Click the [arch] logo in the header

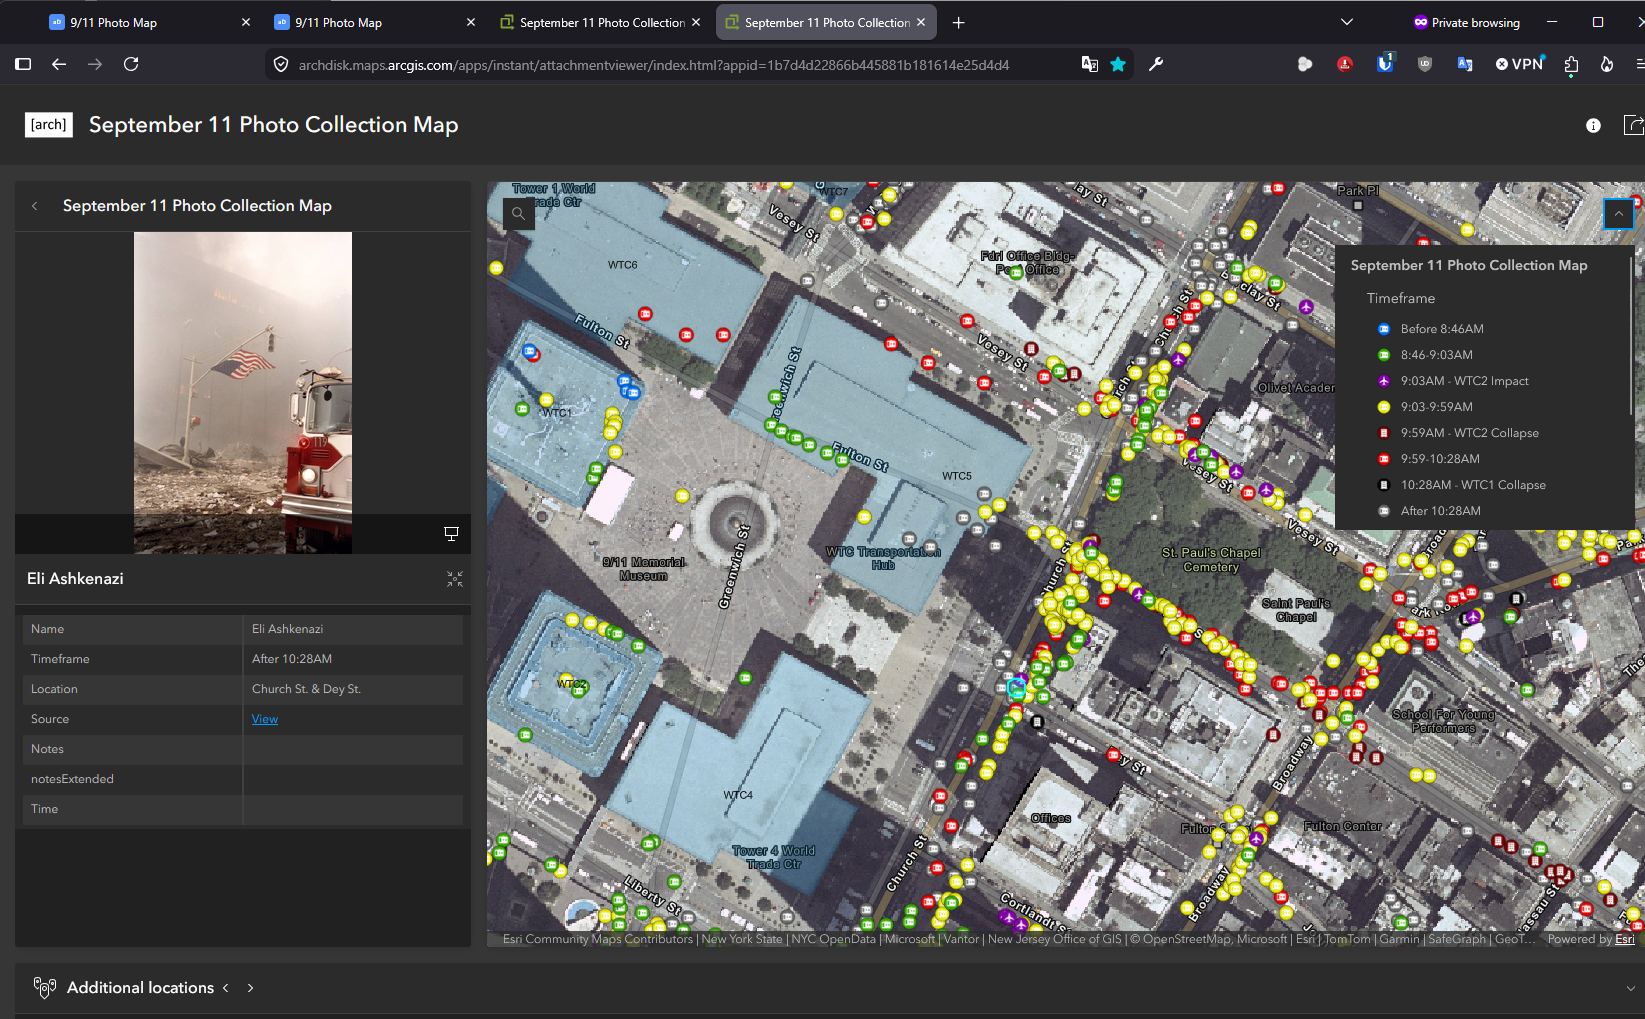point(49,125)
